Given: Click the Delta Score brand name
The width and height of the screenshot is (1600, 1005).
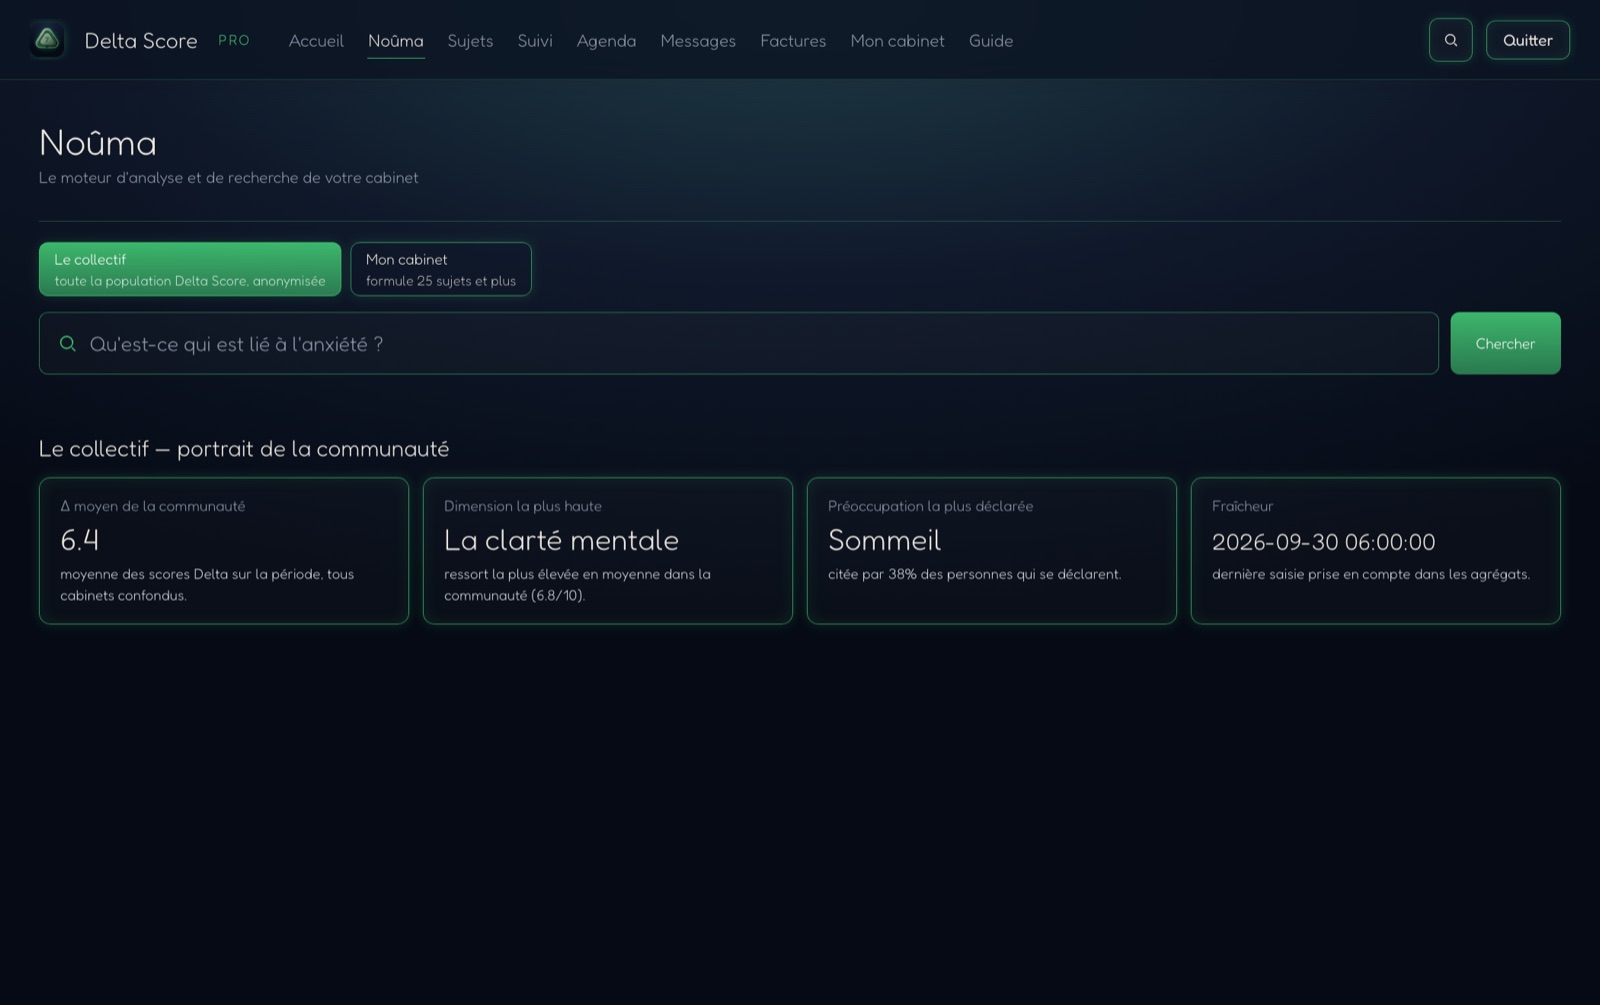Looking at the screenshot, I should point(141,41).
